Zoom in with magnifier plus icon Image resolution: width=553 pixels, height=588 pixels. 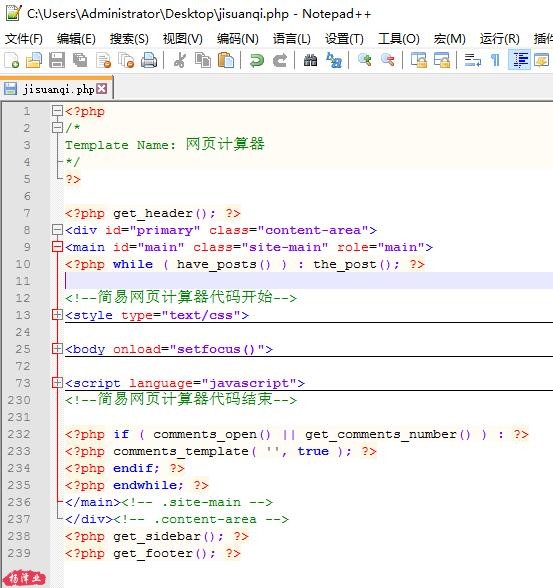364,60
